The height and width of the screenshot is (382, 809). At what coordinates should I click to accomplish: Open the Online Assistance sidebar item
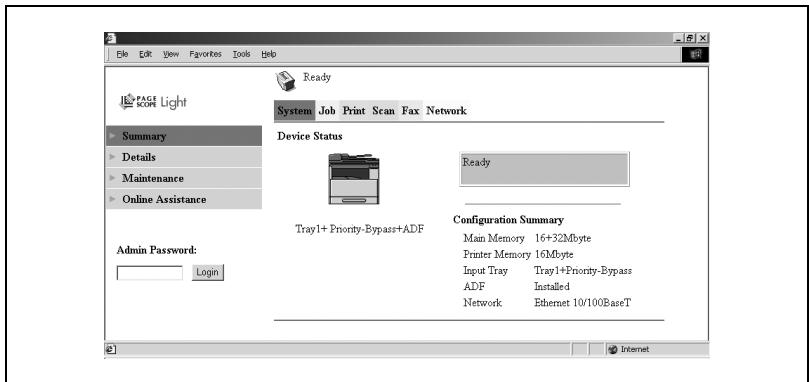pyautogui.click(x=184, y=199)
